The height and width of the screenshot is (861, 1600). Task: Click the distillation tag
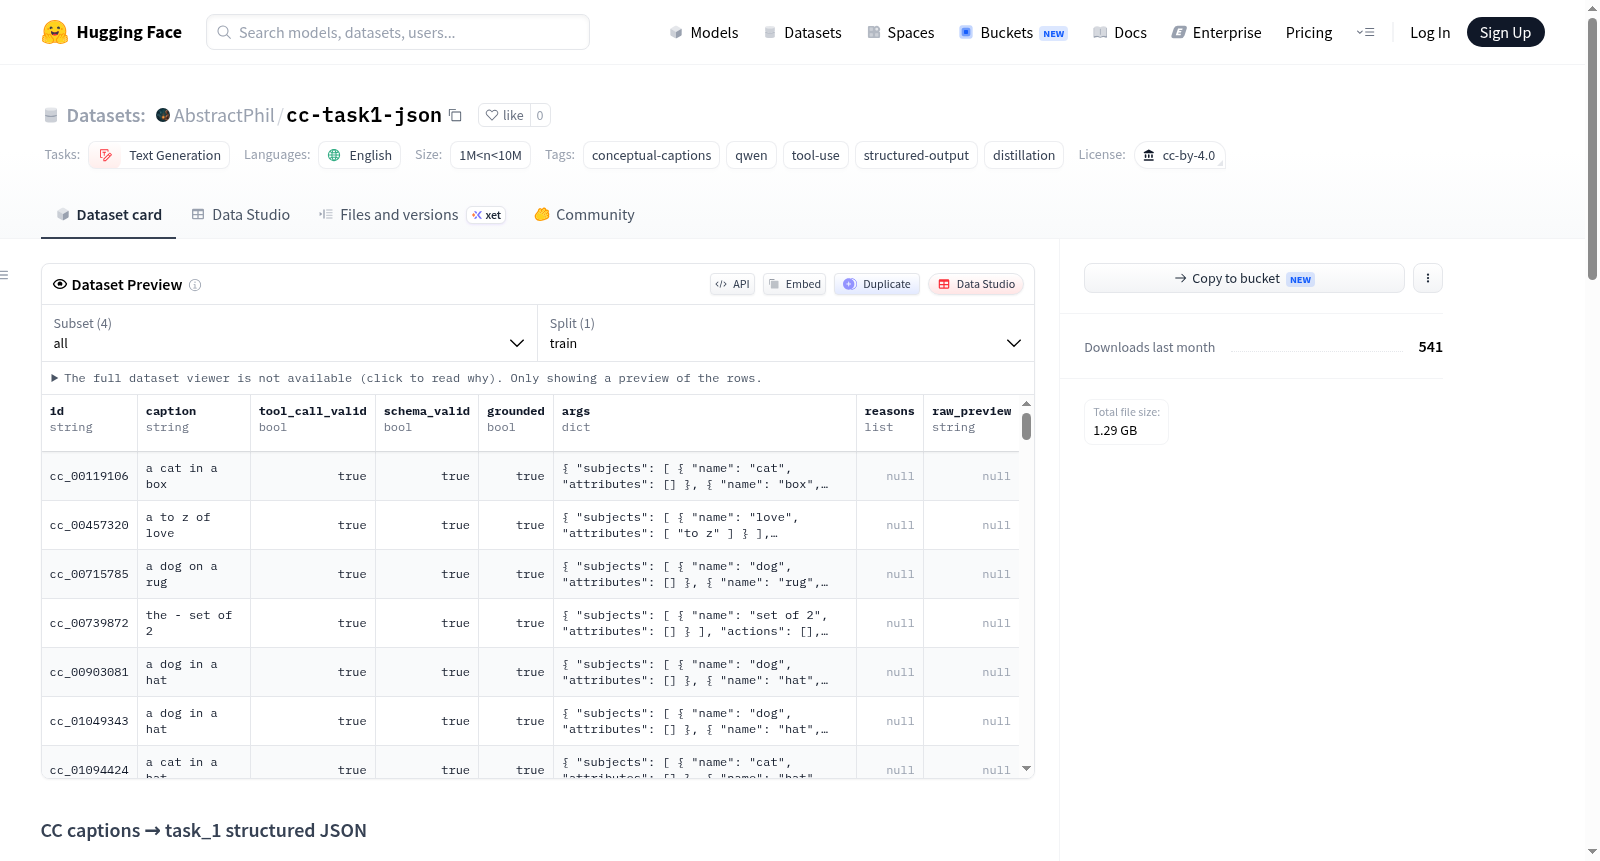pos(1024,155)
